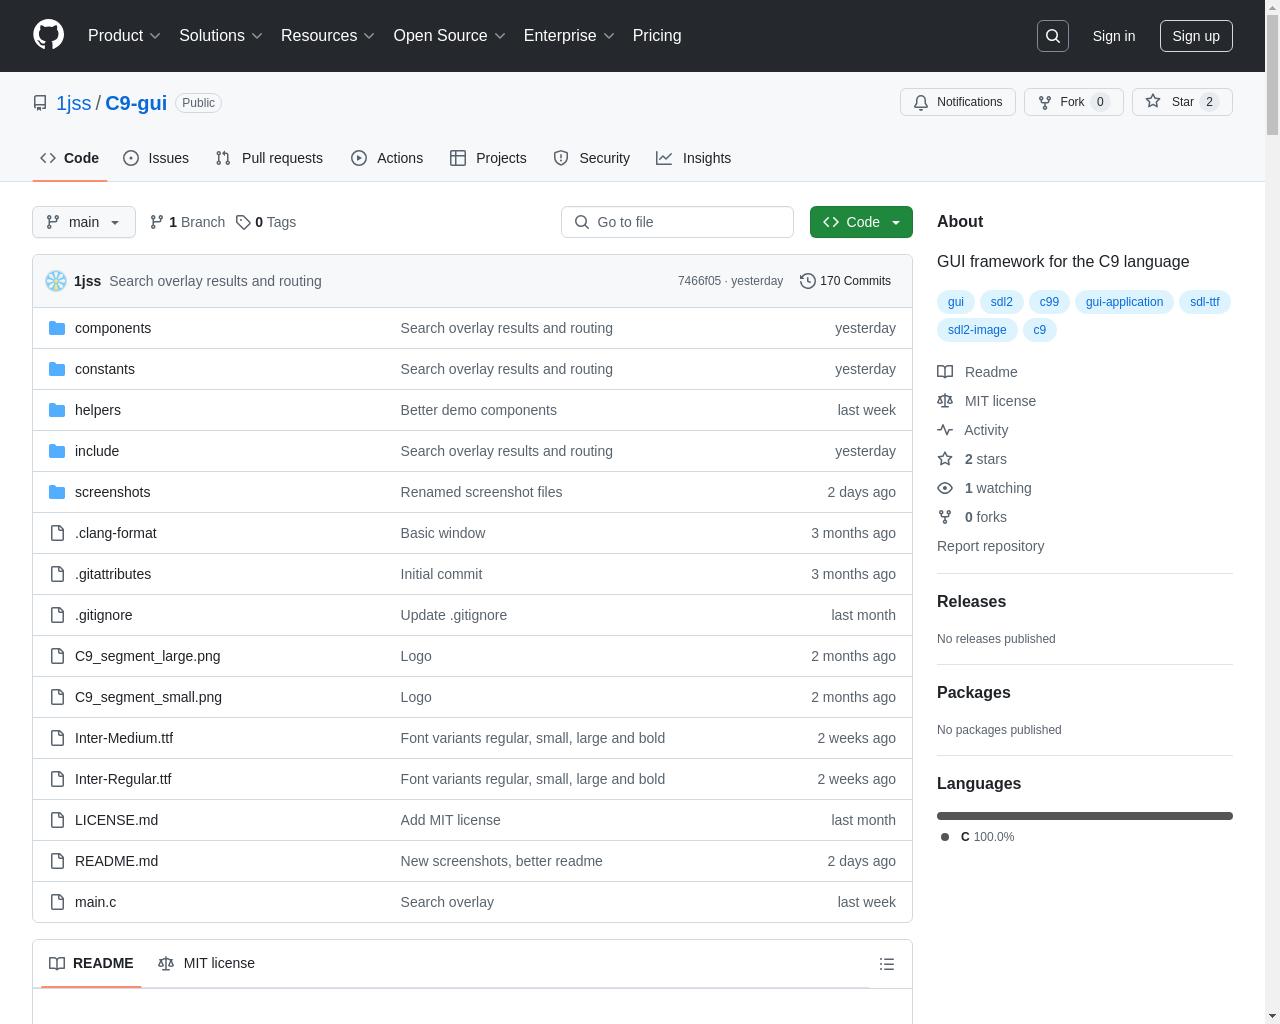Click the outline list icon in README header
1280x1024 pixels.
[x=887, y=964]
